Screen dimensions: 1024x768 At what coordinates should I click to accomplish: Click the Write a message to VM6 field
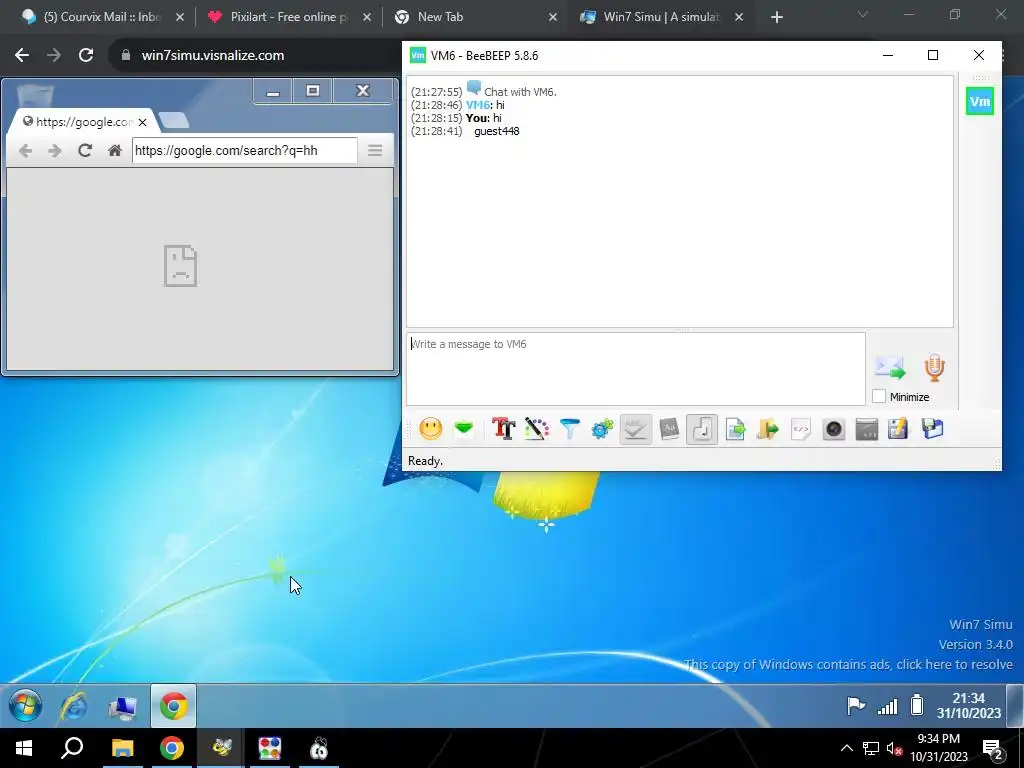pos(636,369)
